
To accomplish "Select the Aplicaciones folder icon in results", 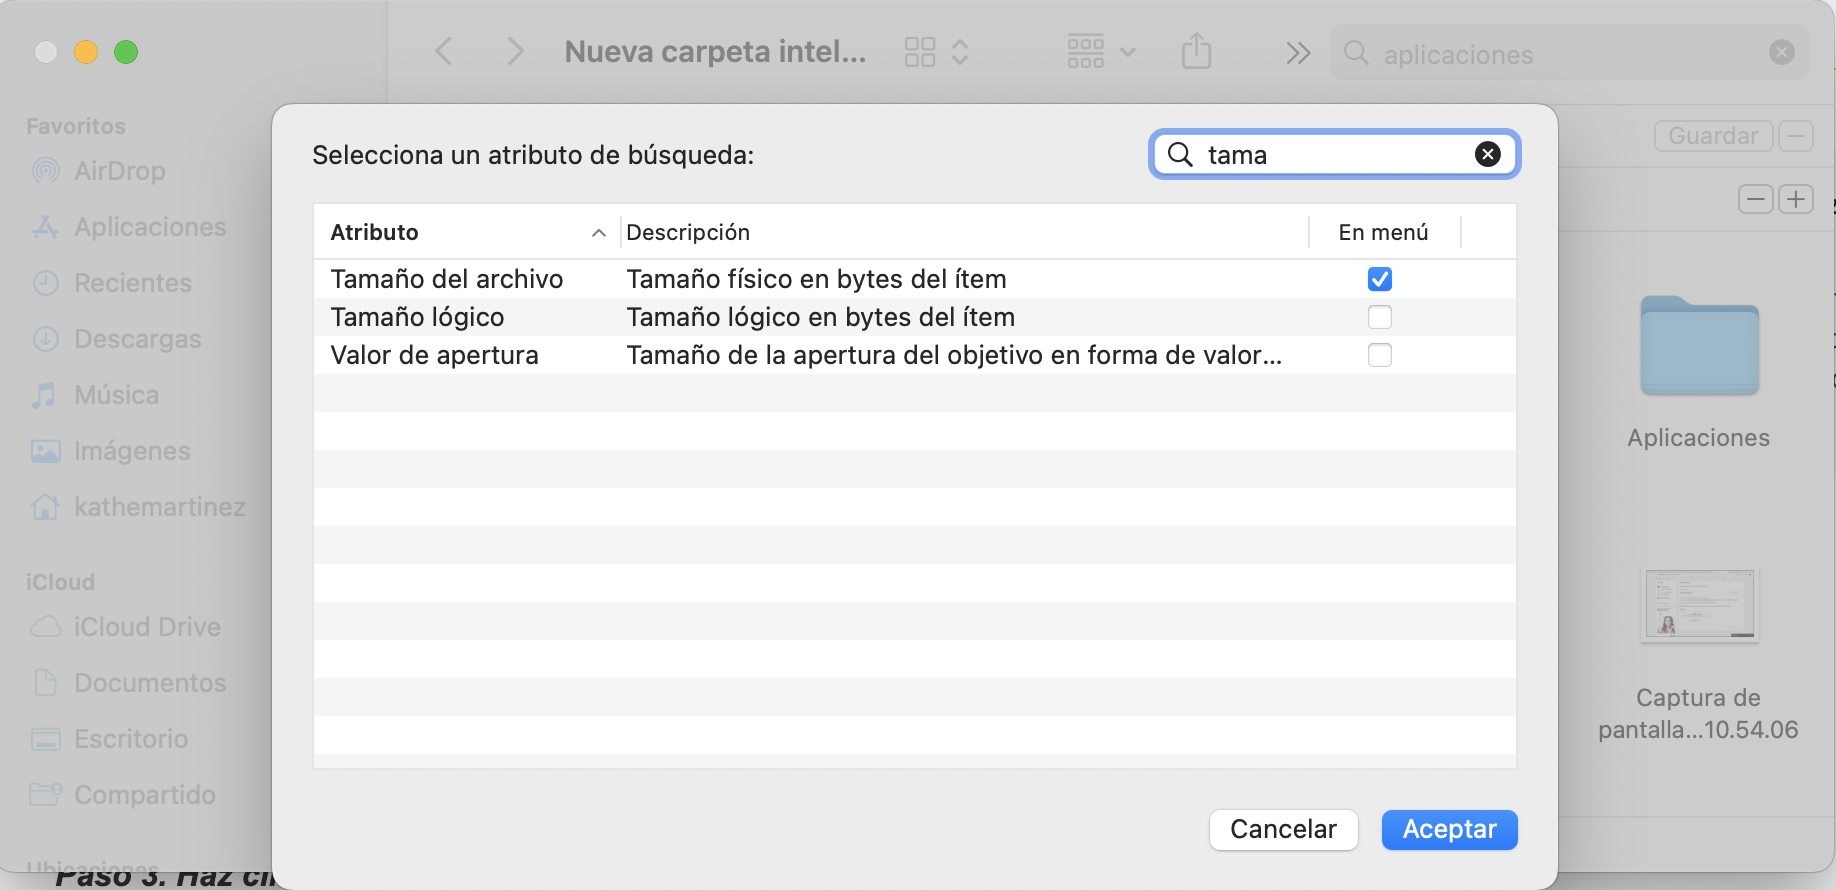I will point(1699,346).
